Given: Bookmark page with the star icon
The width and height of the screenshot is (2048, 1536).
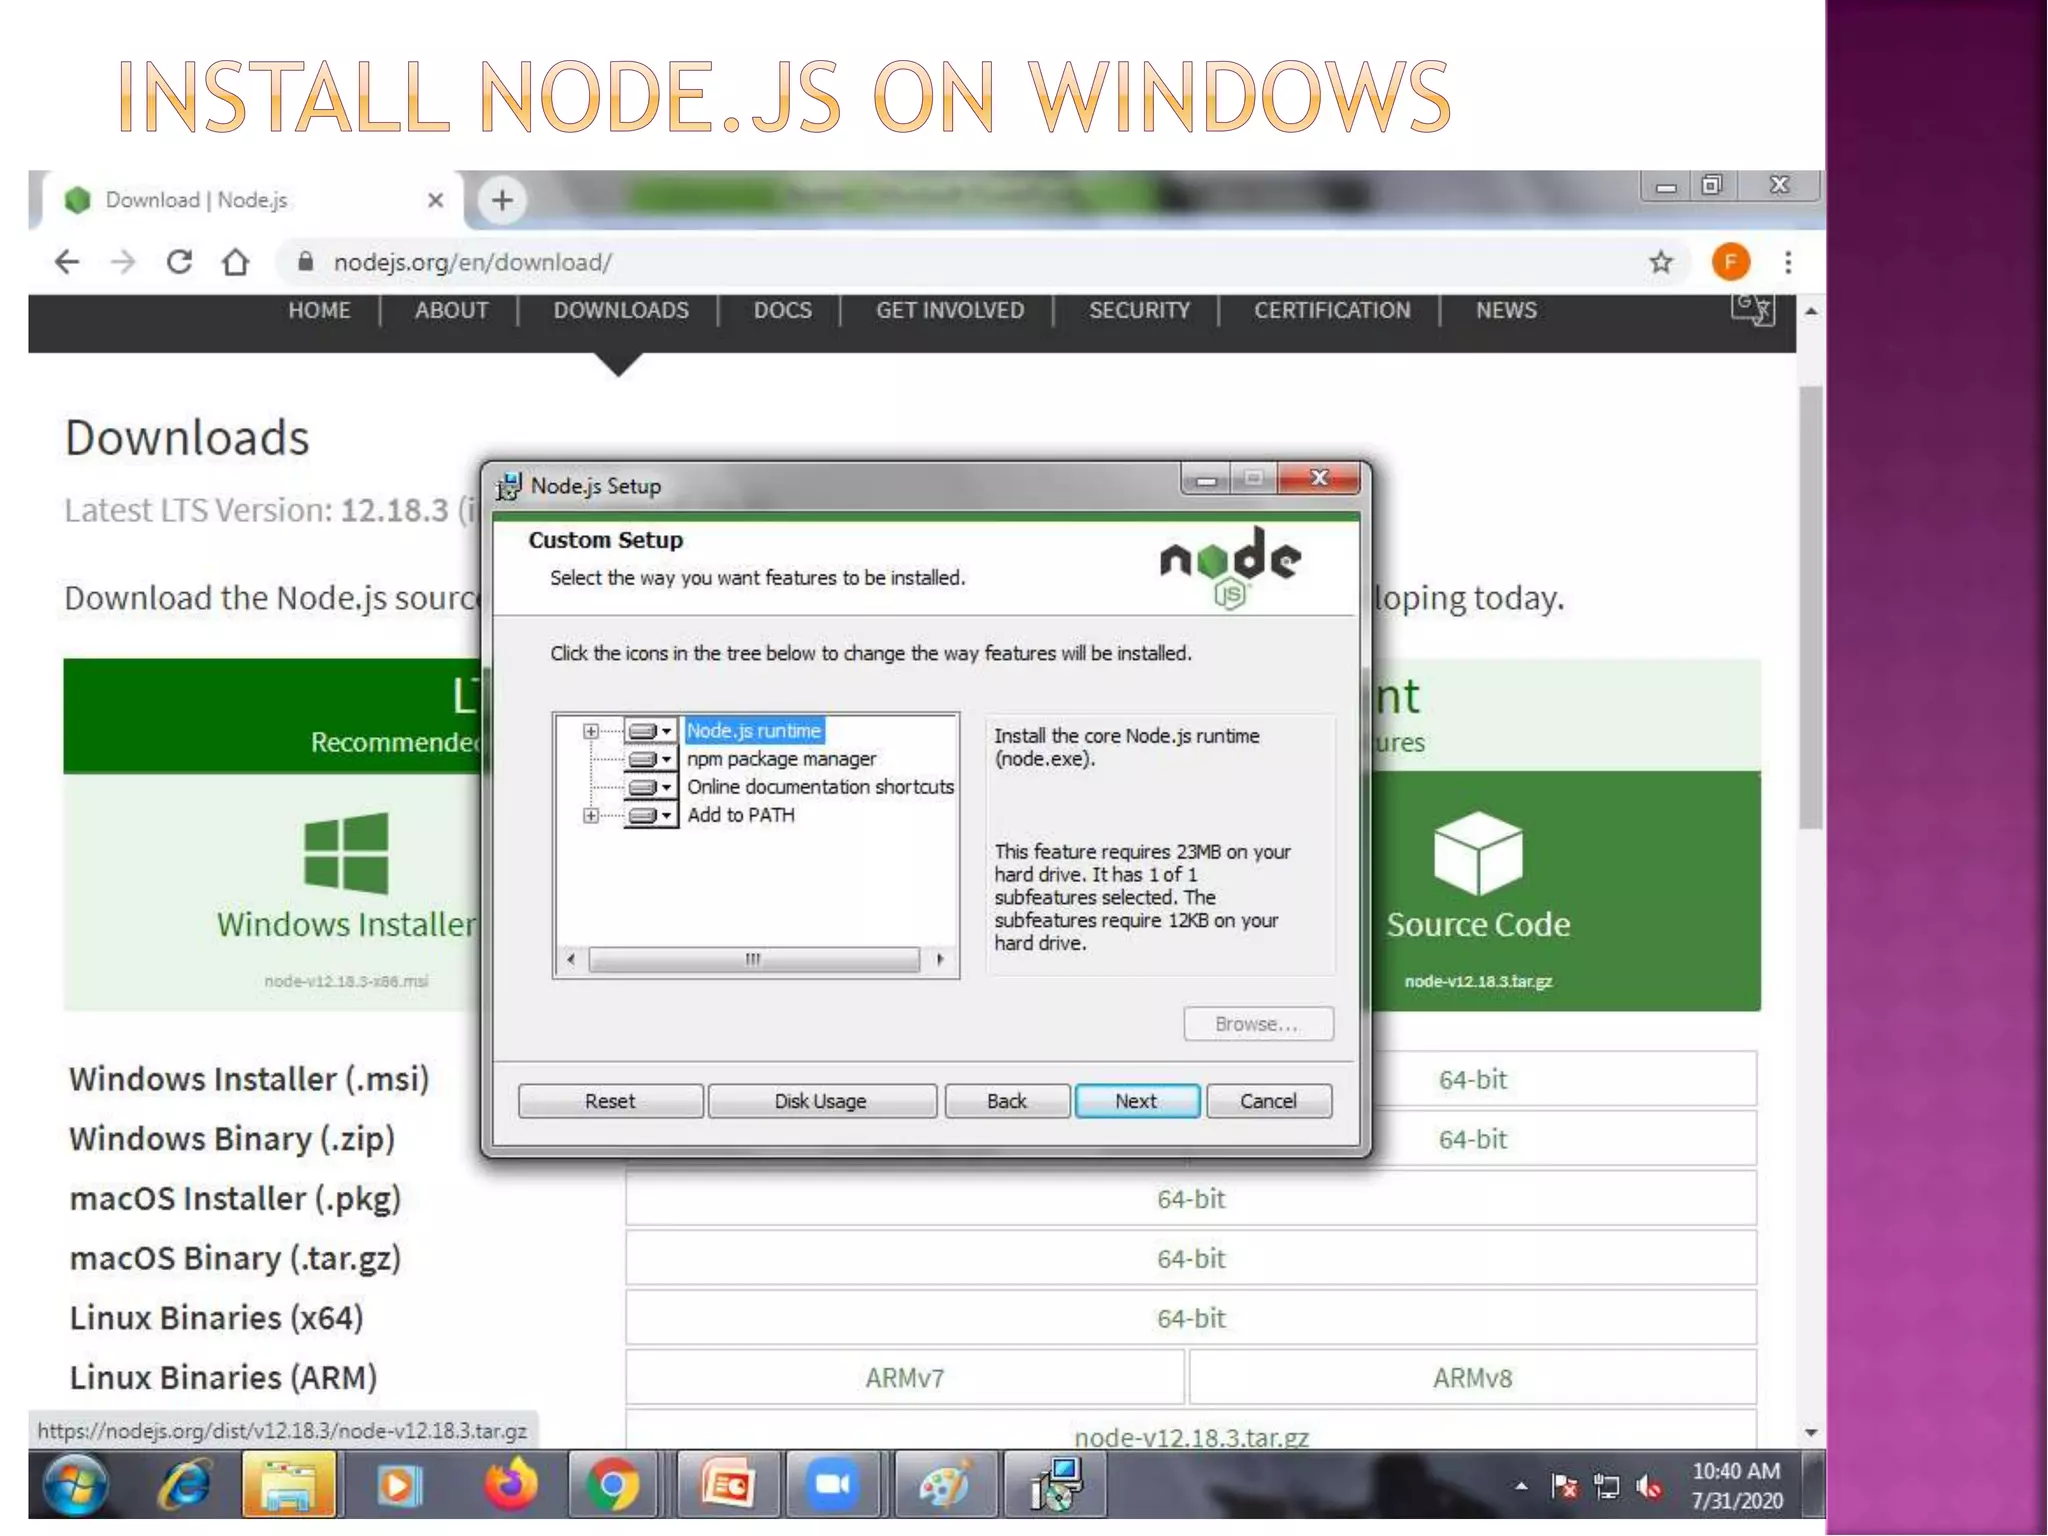Looking at the screenshot, I should click(1661, 262).
